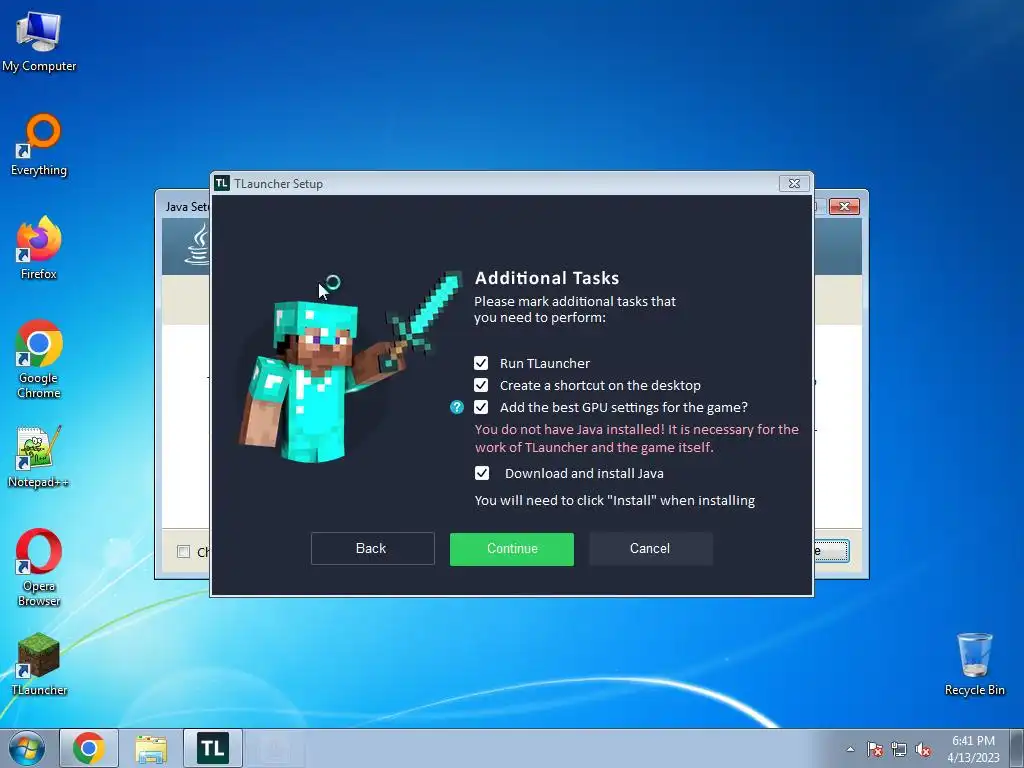Select the Notepad++ desktop shortcut
Screen dimensions: 1024x768
[38, 457]
